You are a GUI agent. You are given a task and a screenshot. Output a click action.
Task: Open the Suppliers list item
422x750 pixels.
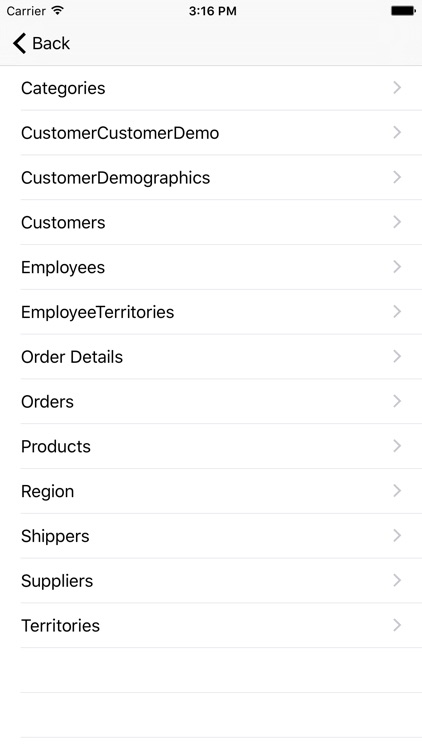tap(211, 581)
